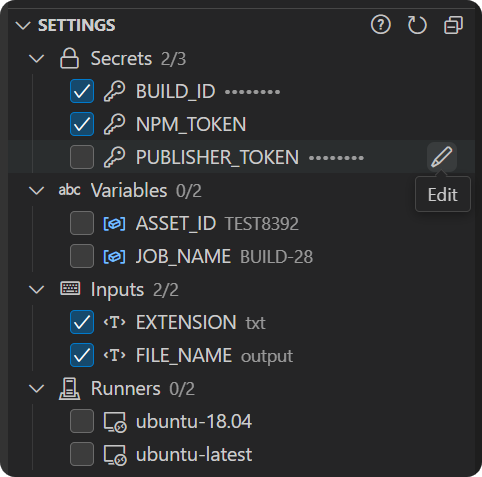Open the help icon in Settings header
The image size is (482, 477).
(x=380, y=25)
